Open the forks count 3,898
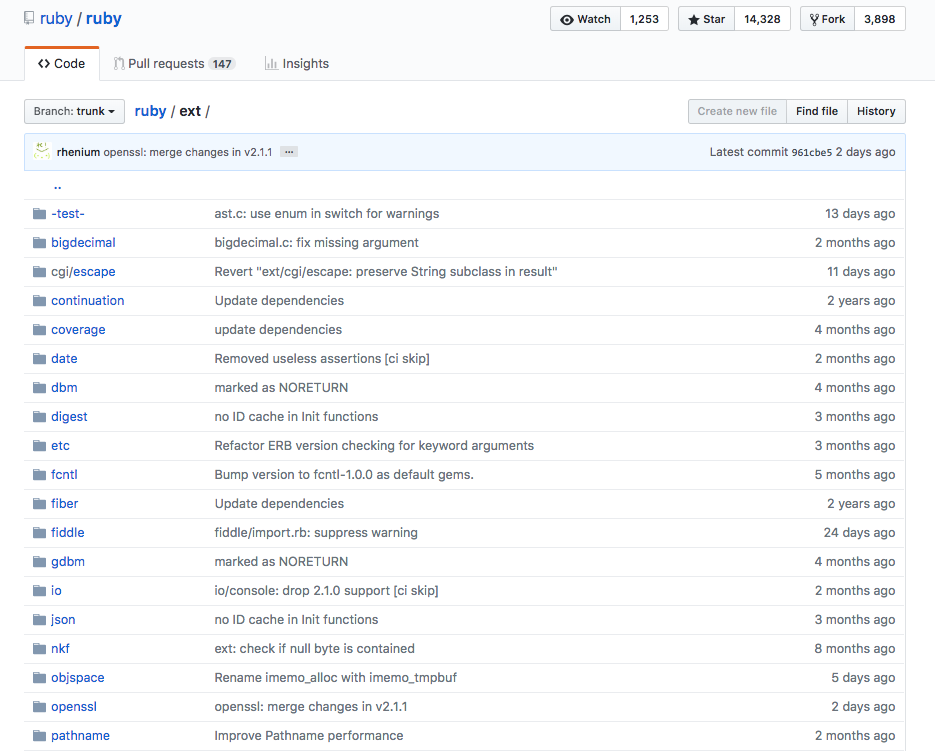 [x=880, y=19]
